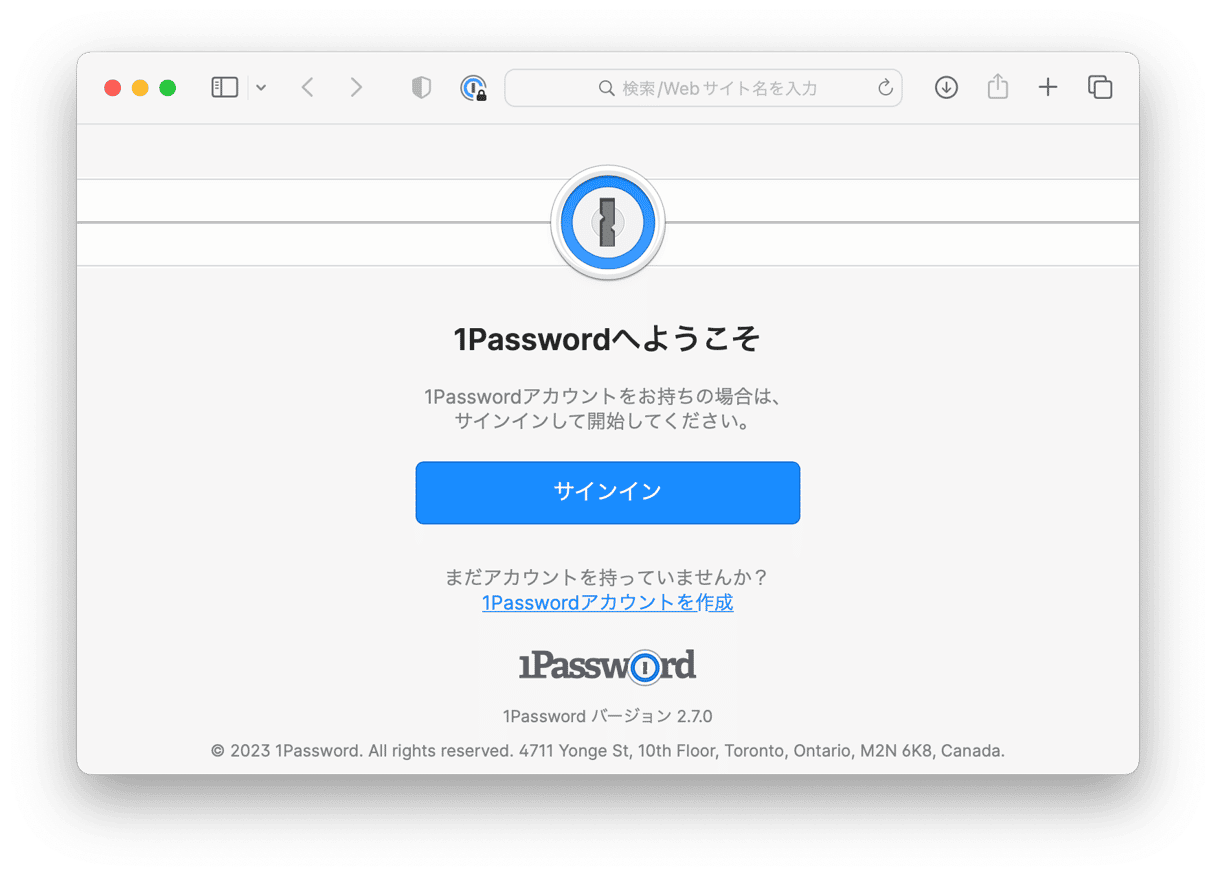Open the 1Passwordアカウントを作成 link
The width and height of the screenshot is (1216, 876).
pyautogui.click(x=608, y=602)
